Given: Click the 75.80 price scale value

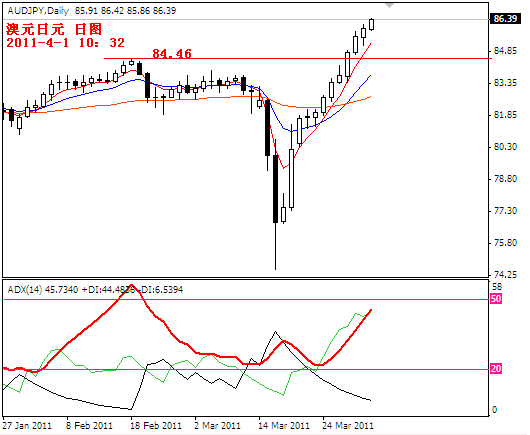Looking at the screenshot, I should tap(505, 243).
